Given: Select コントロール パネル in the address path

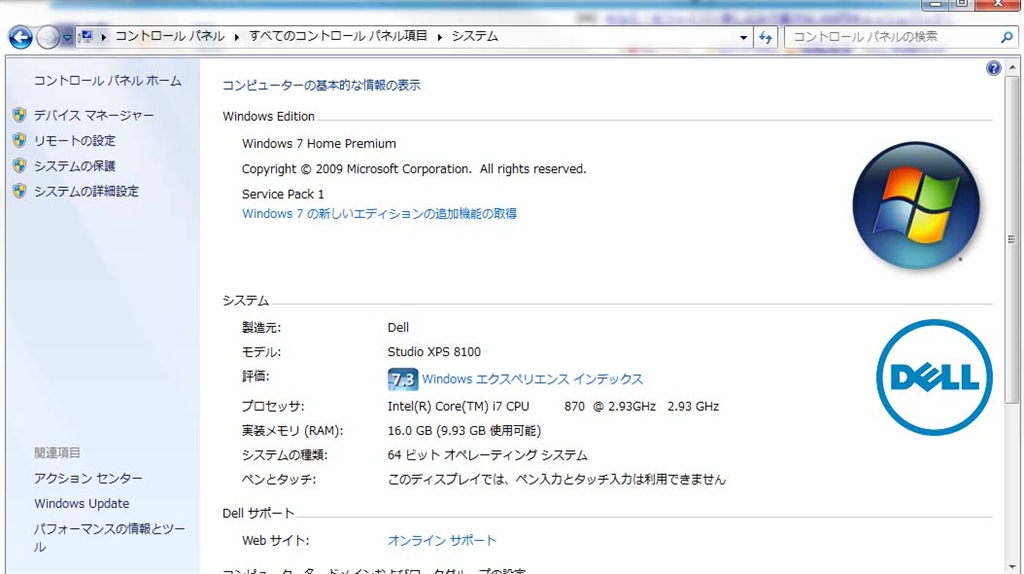Looking at the screenshot, I should coord(170,37).
